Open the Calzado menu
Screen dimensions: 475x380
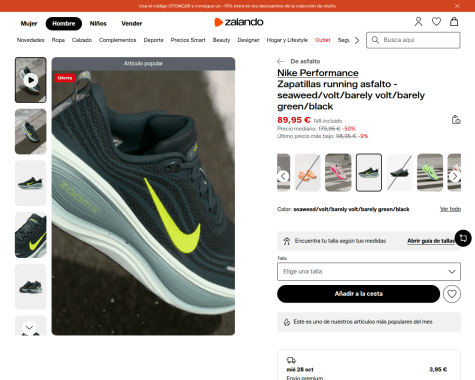[82, 40]
